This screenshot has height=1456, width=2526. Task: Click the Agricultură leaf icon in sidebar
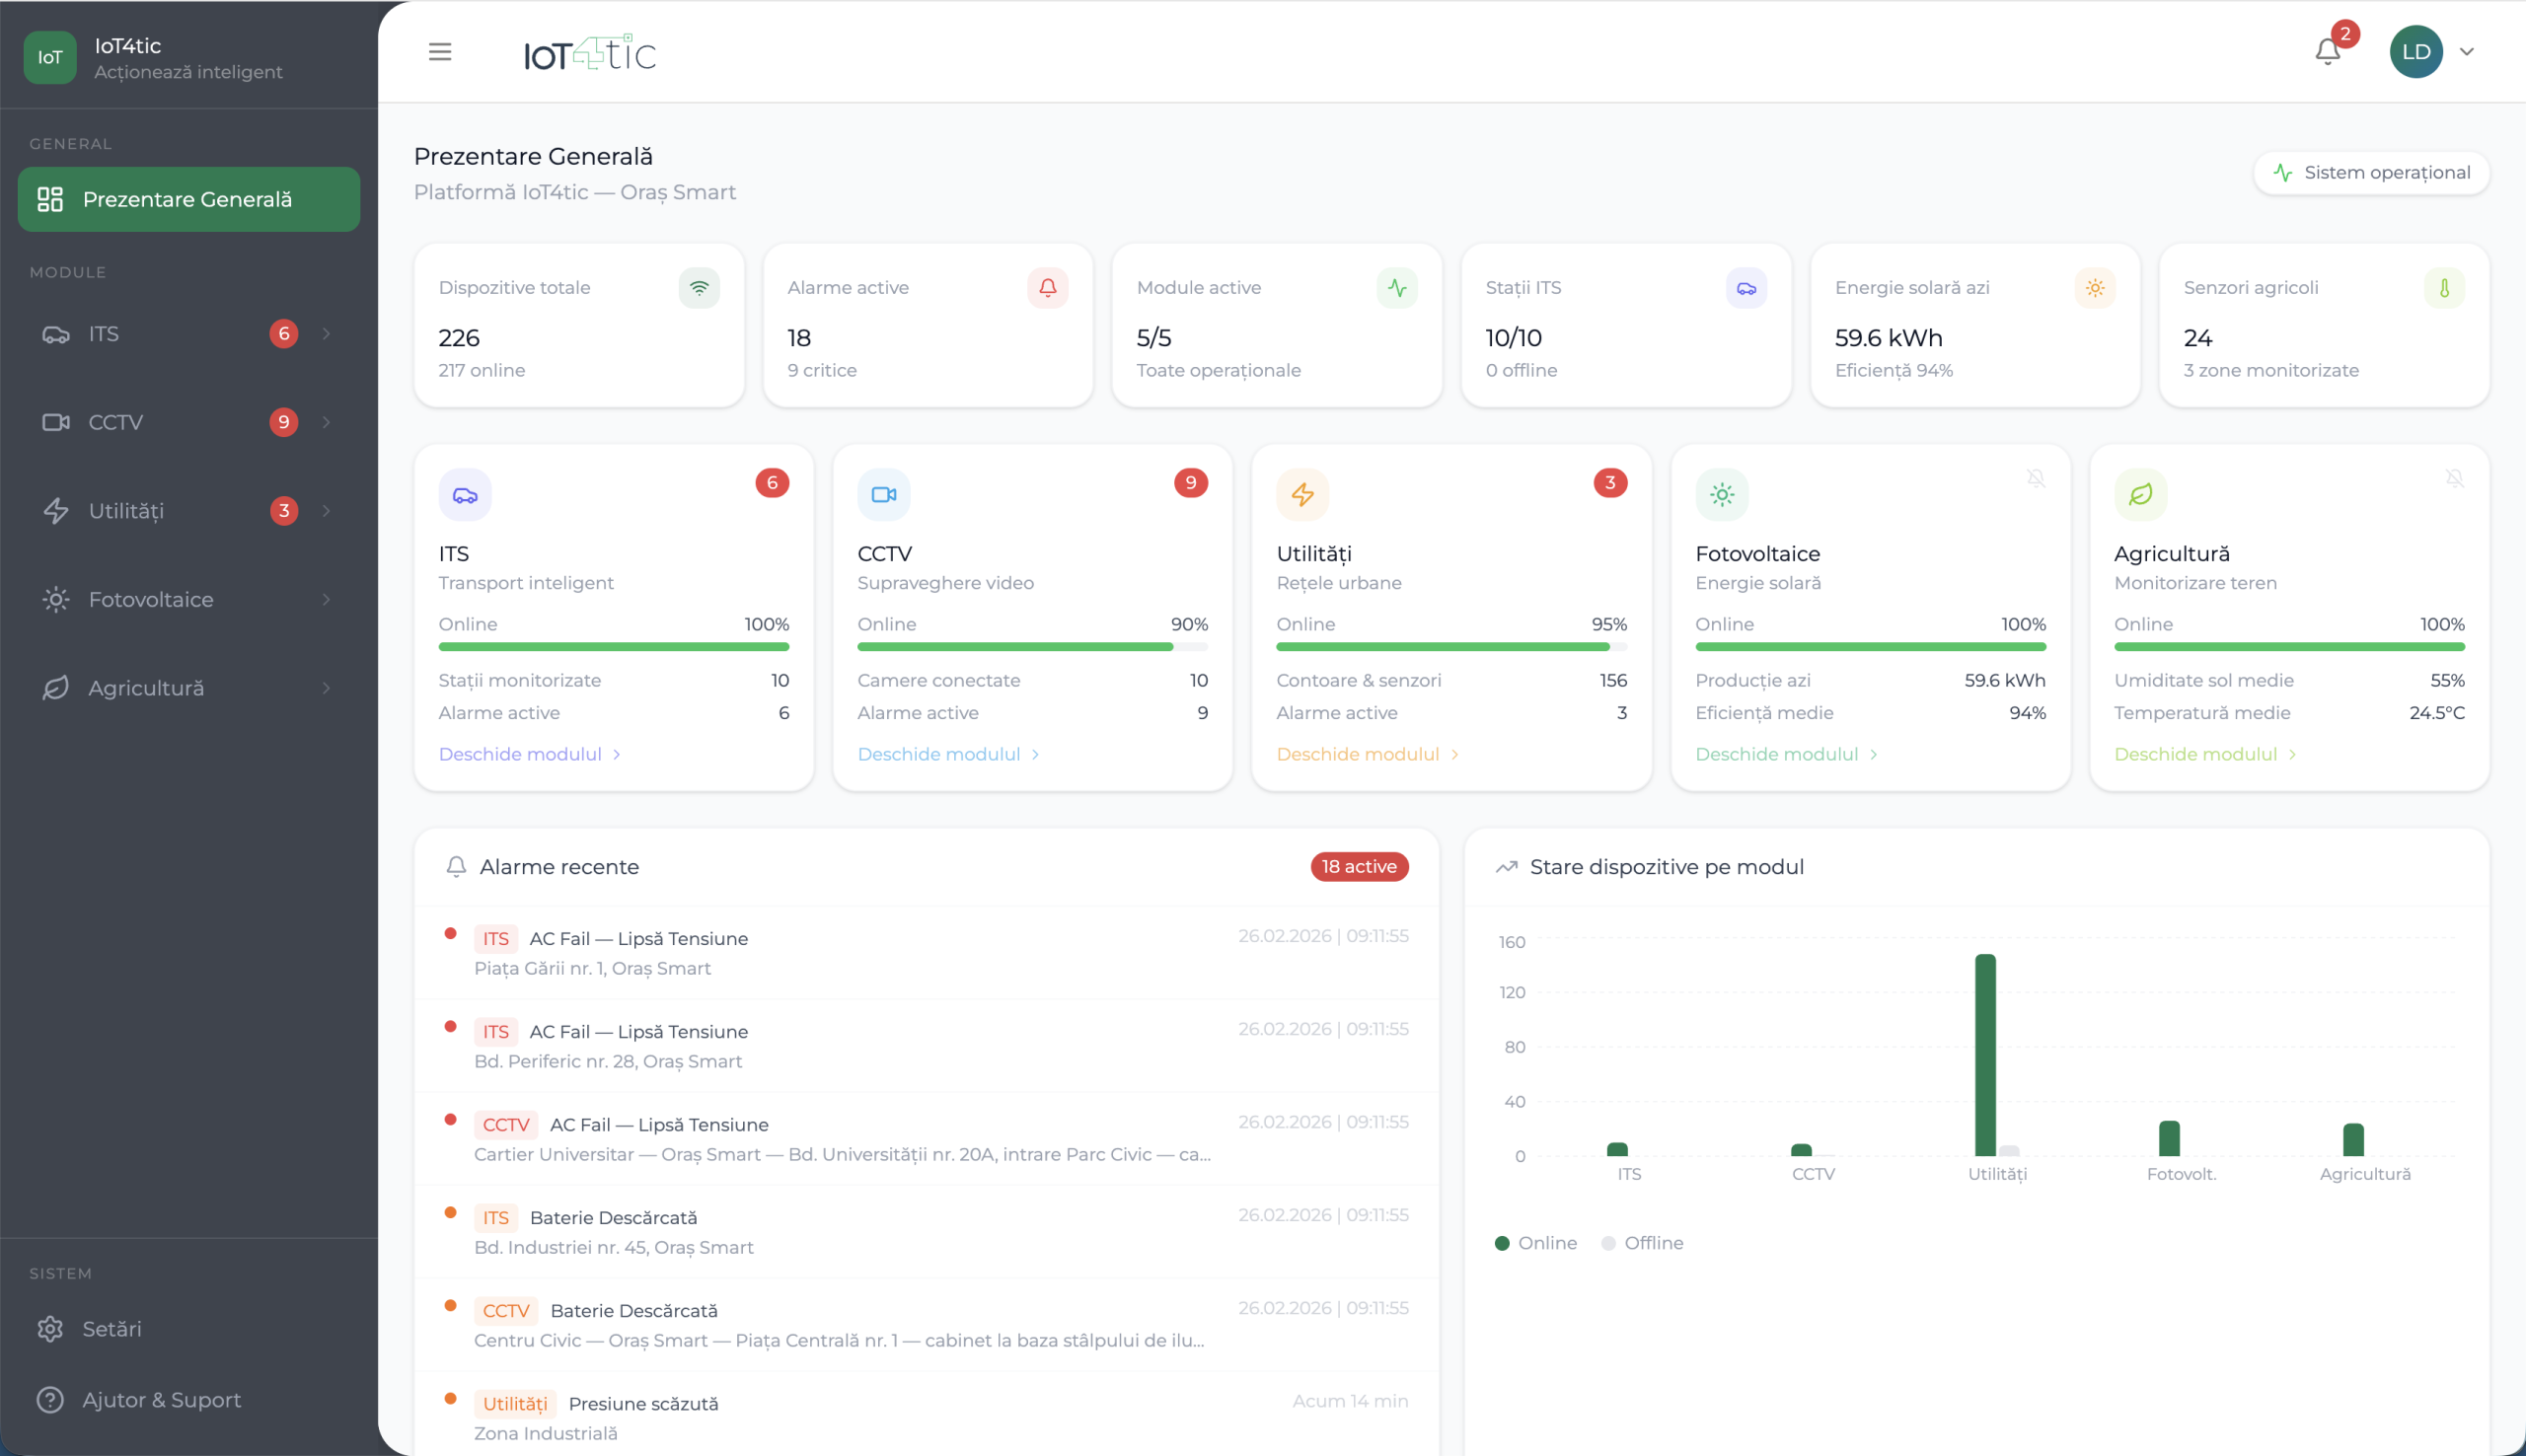[56, 687]
